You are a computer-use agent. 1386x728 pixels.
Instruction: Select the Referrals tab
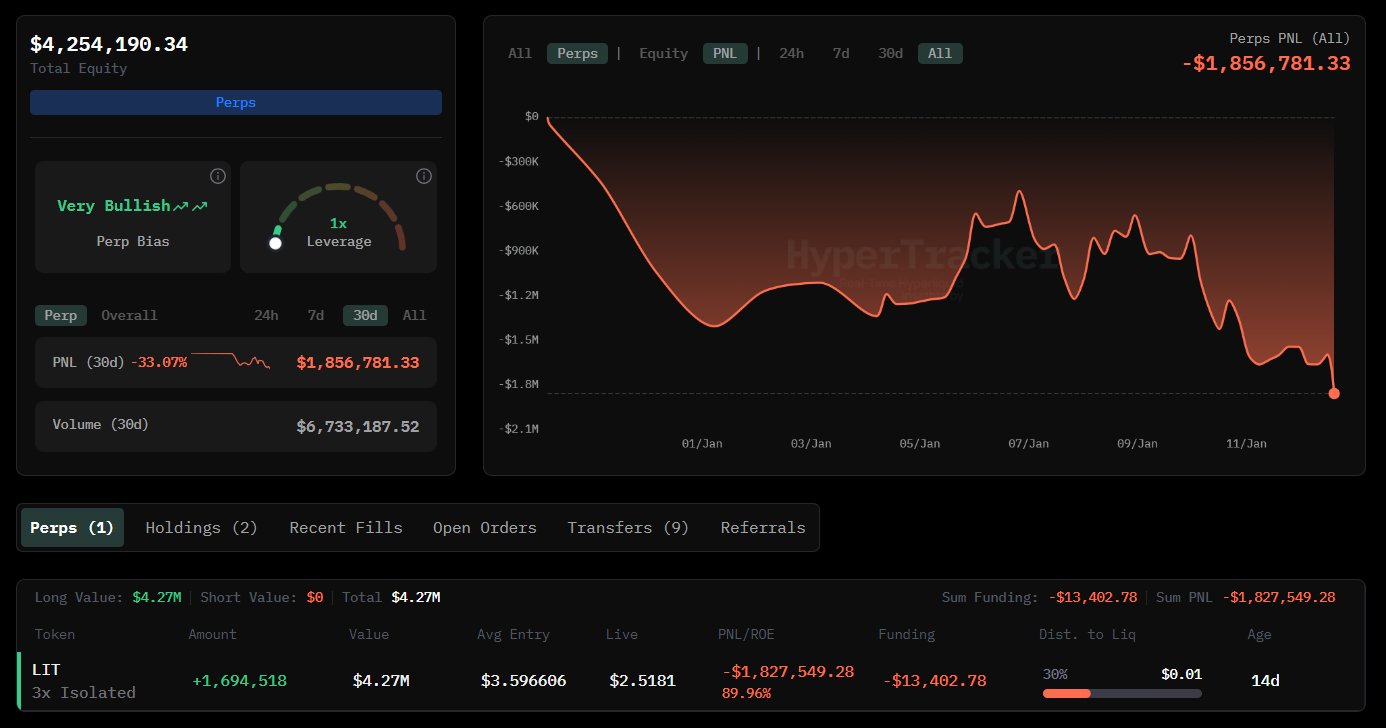tap(763, 527)
